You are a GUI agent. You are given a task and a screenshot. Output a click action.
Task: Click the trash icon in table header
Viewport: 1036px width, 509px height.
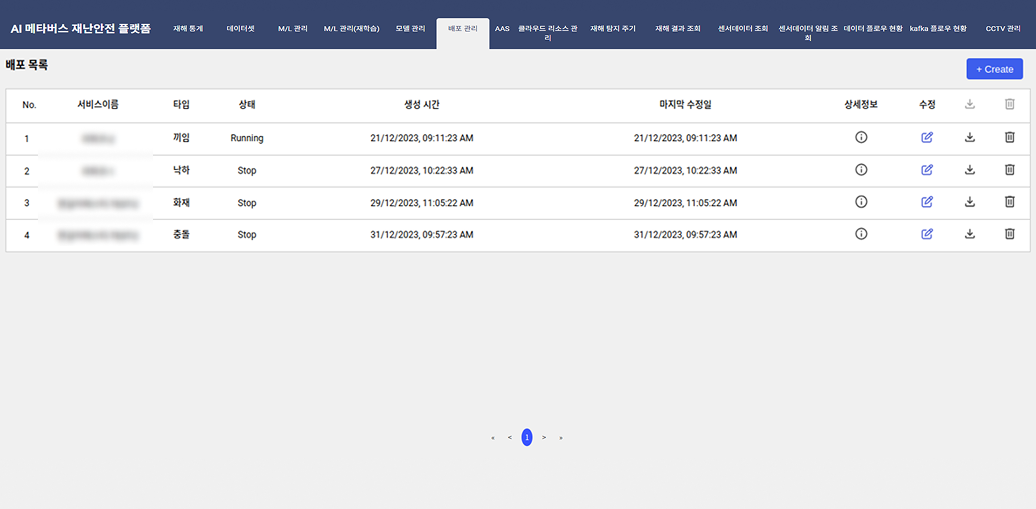(1010, 104)
